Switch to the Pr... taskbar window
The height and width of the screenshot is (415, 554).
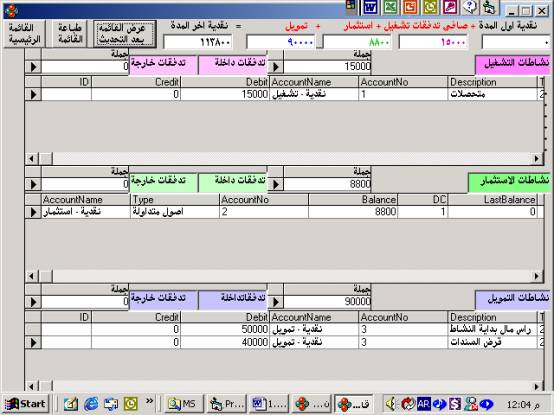point(226,404)
